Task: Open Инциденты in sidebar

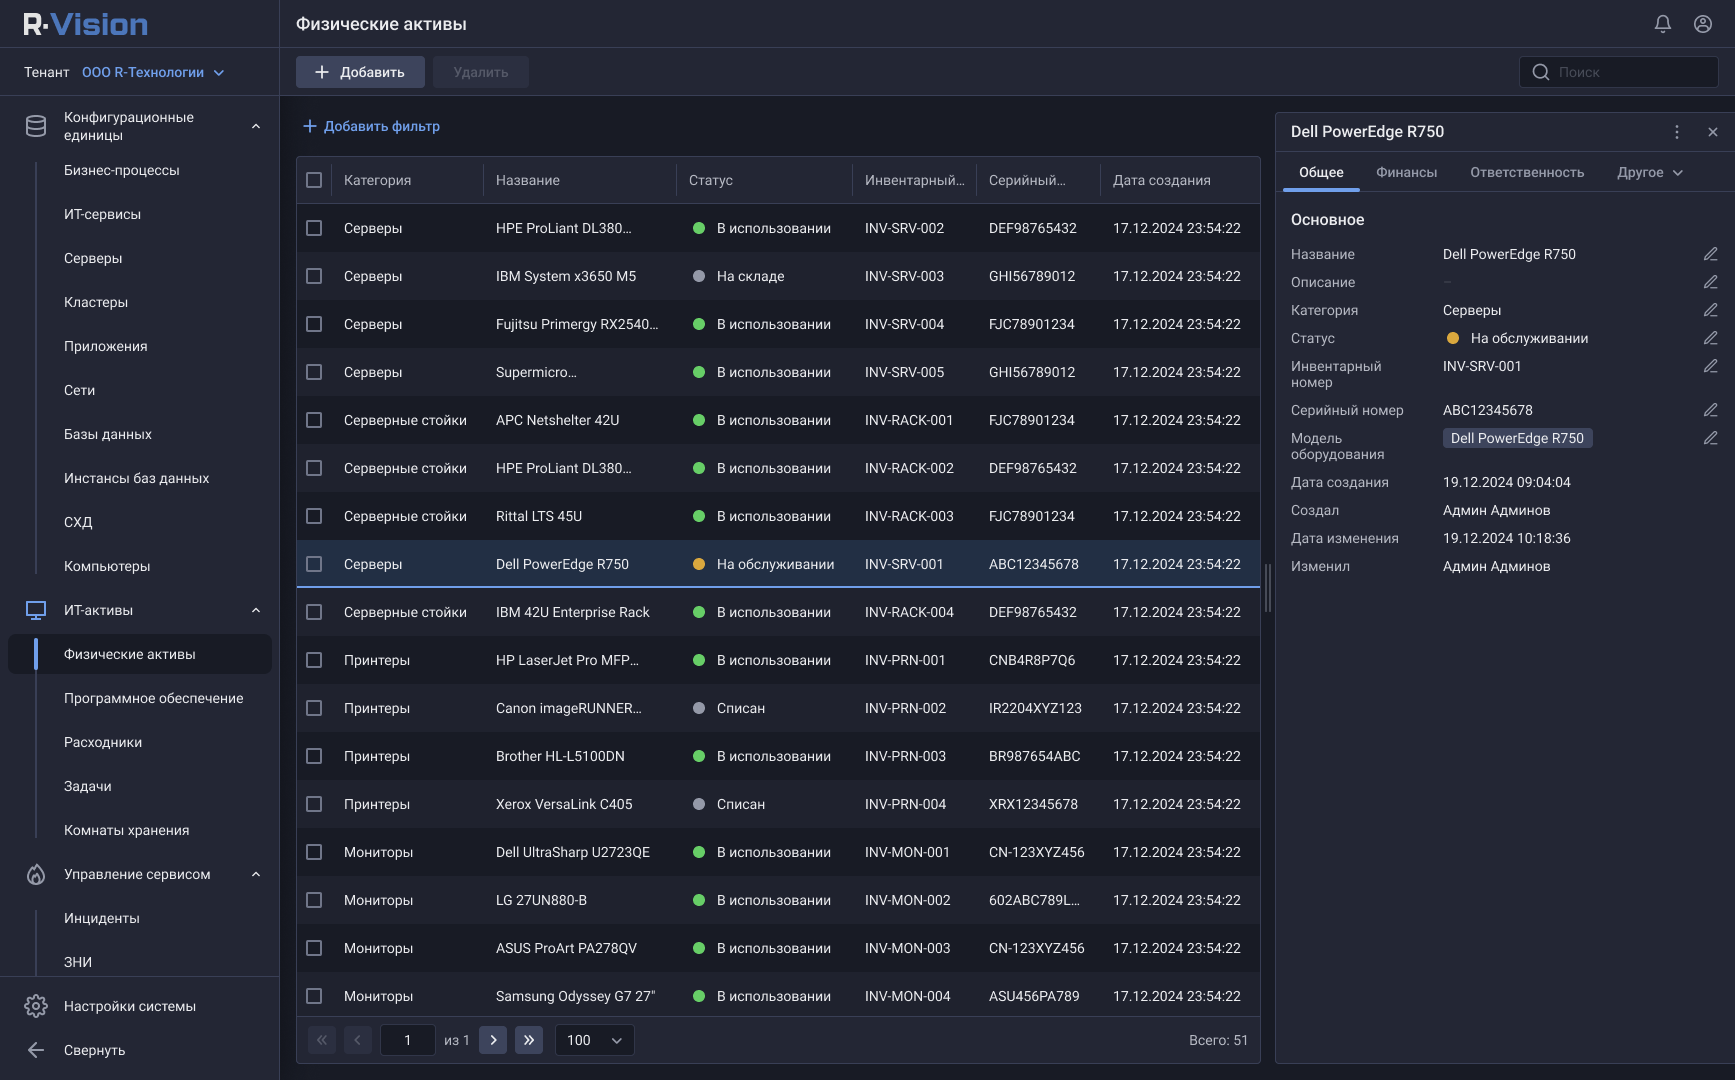Action: click(102, 918)
